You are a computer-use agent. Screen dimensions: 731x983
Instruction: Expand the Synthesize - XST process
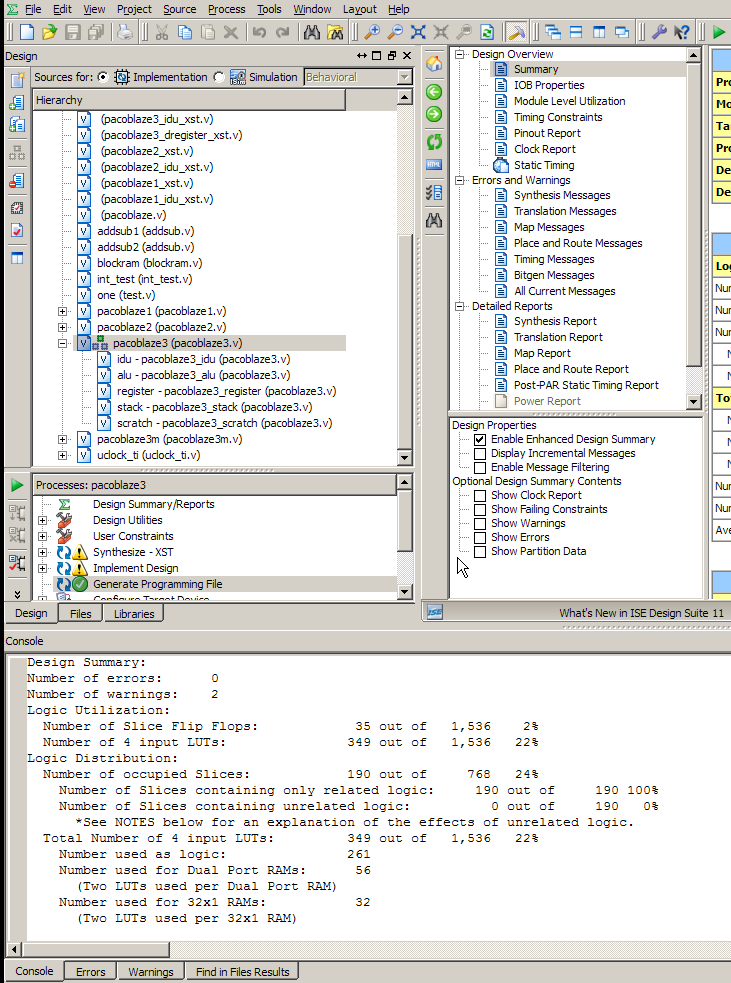pos(42,552)
